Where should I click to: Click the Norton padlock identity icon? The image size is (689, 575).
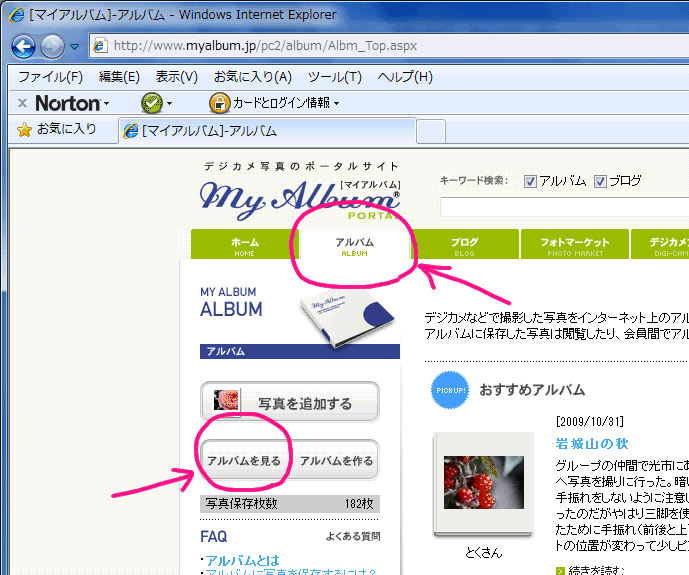tap(220, 103)
